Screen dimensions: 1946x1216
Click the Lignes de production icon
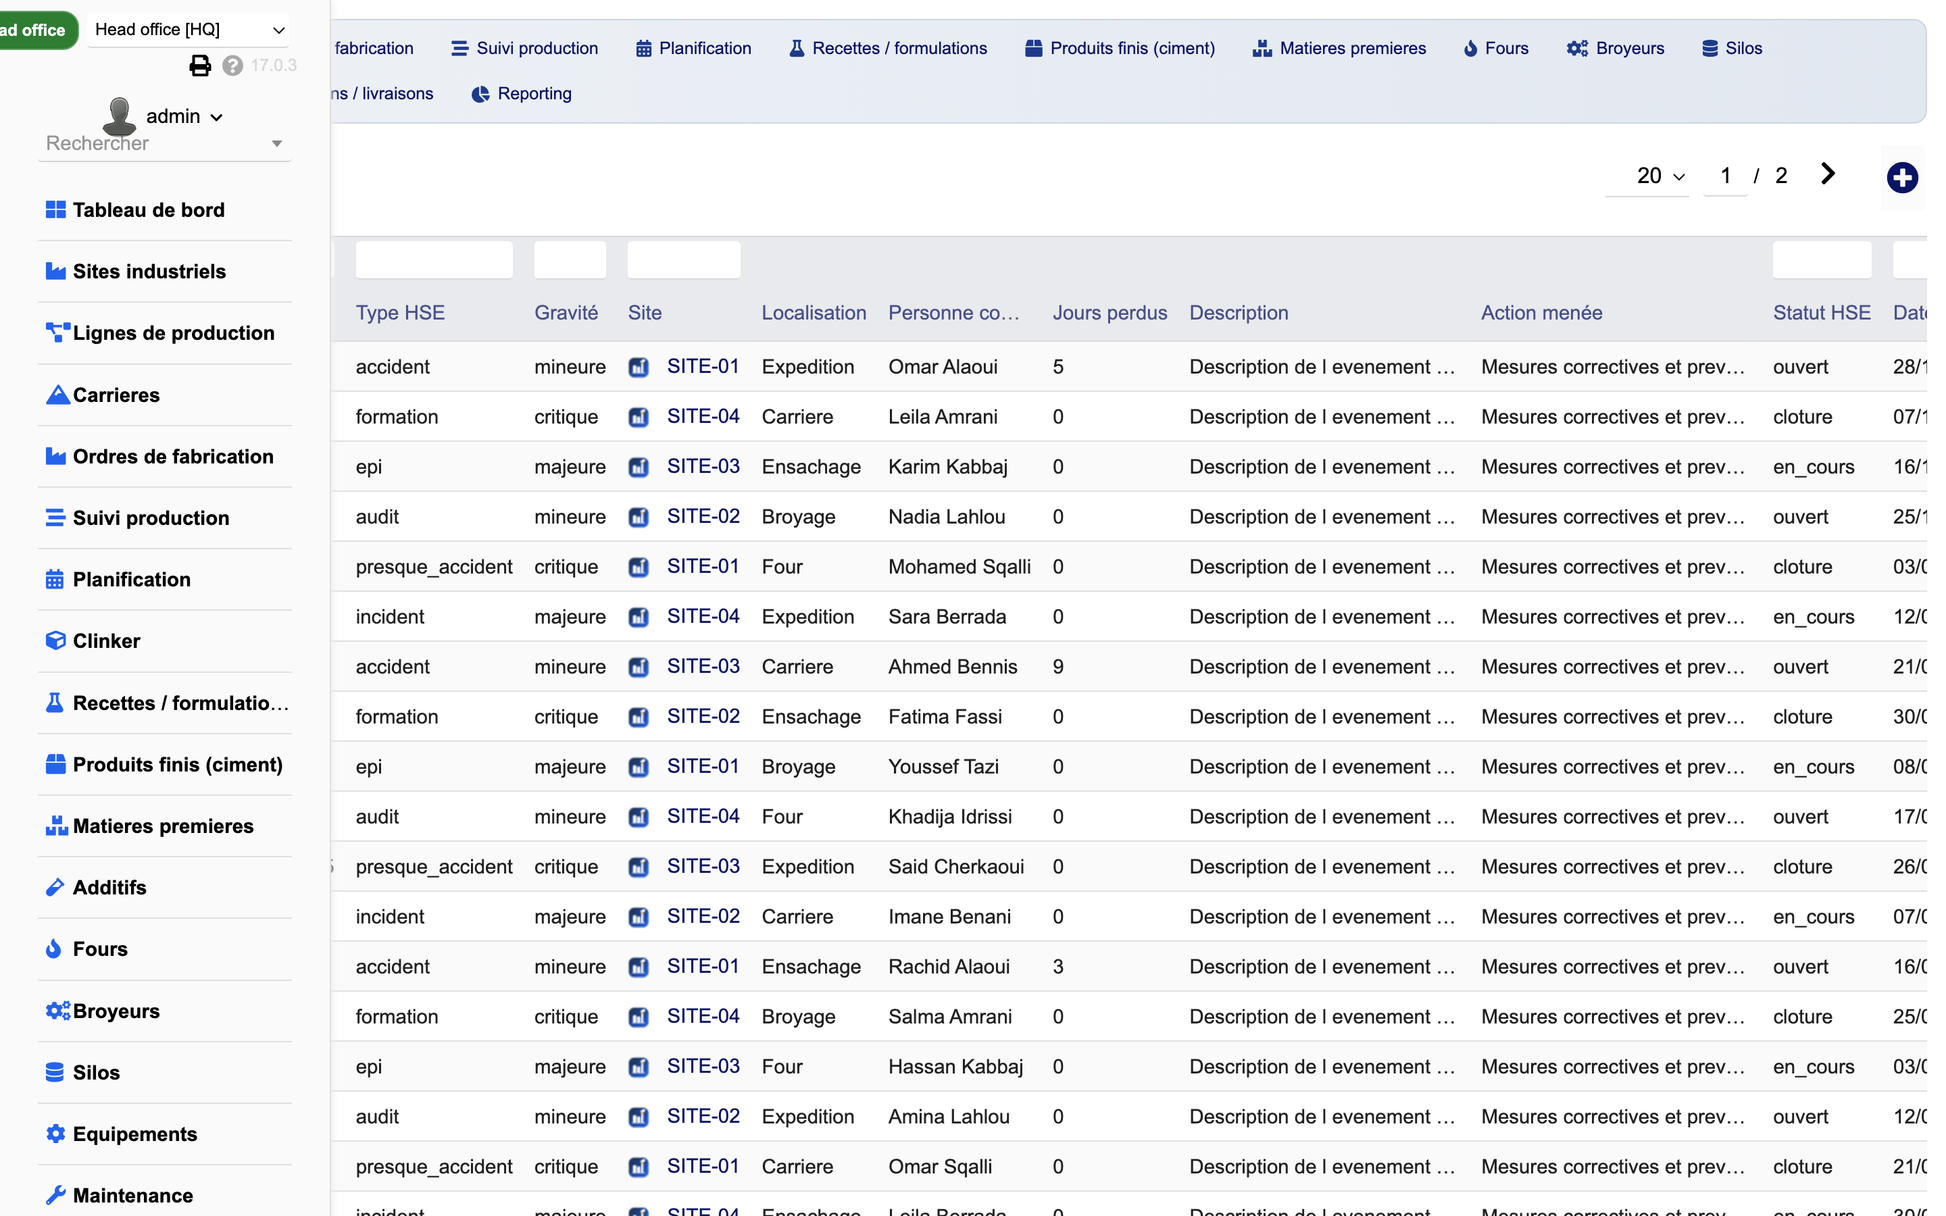[x=57, y=333]
